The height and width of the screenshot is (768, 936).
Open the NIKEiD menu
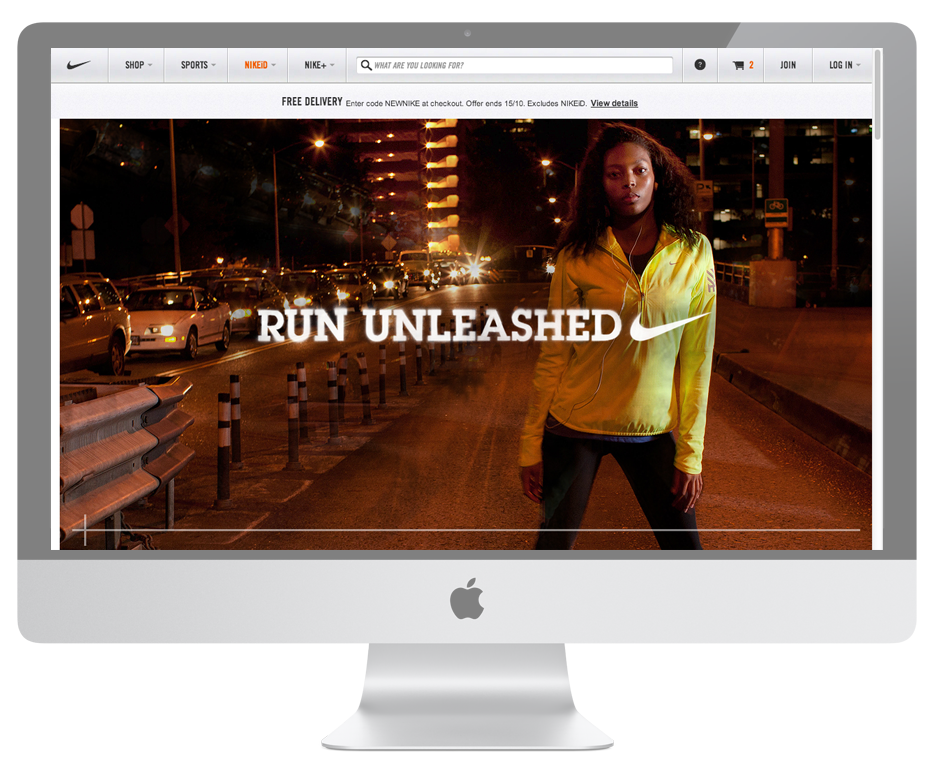(x=260, y=65)
